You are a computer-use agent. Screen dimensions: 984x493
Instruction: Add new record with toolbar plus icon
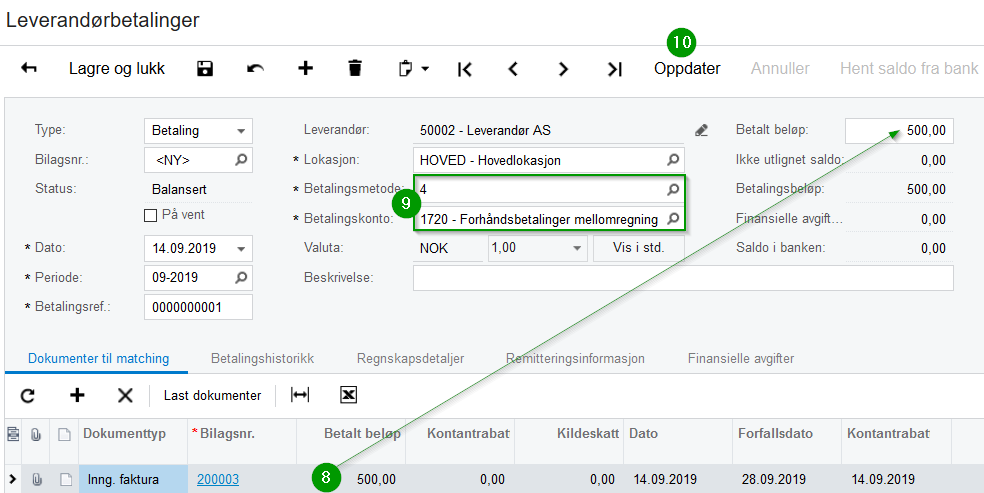[305, 68]
